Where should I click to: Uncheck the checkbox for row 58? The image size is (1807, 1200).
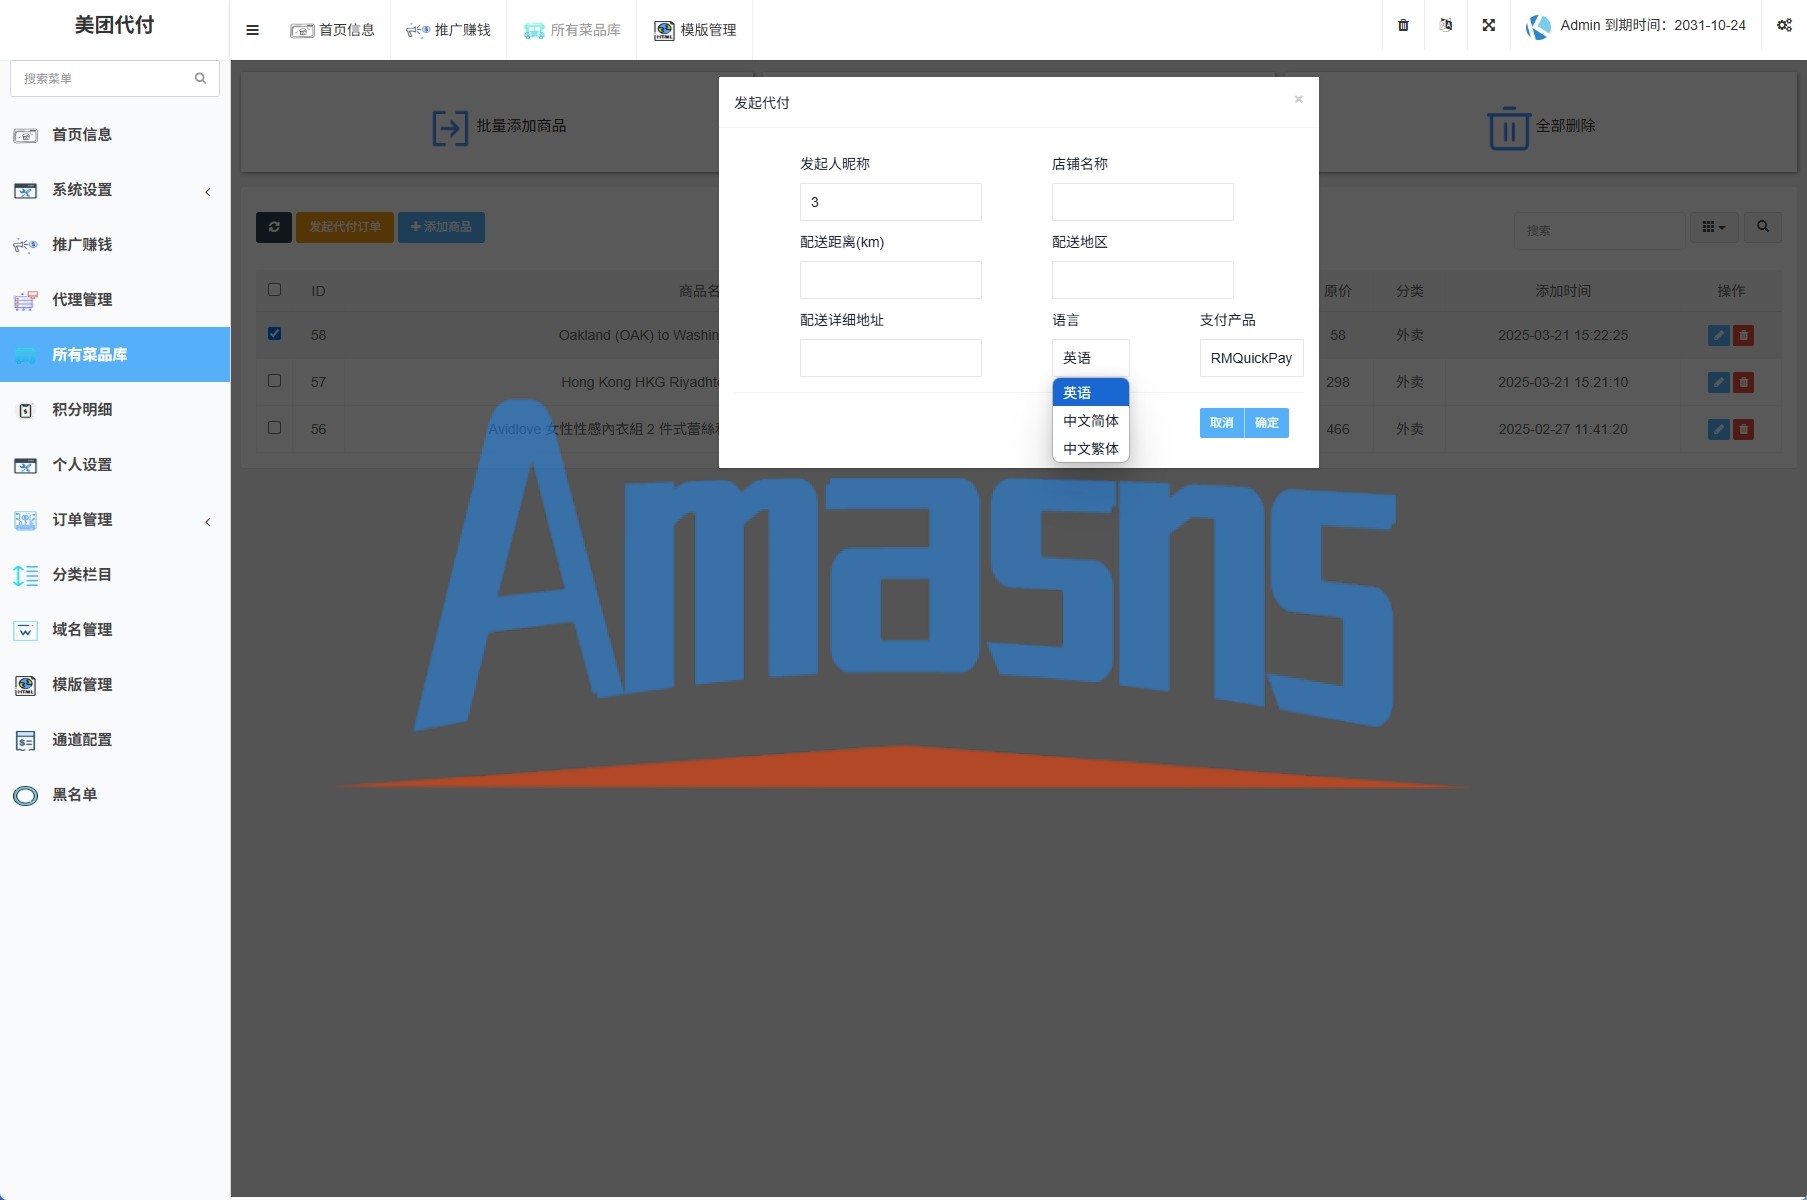(x=274, y=334)
